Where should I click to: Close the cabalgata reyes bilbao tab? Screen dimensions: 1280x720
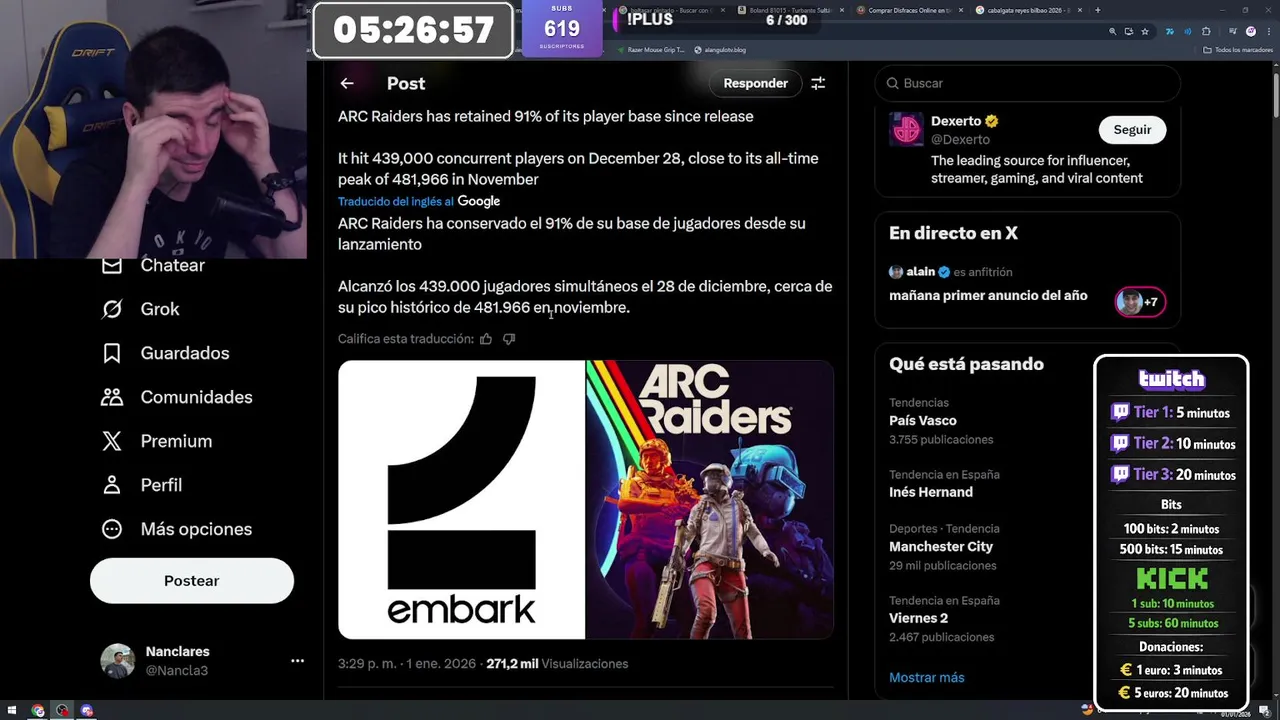click(1080, 10)
